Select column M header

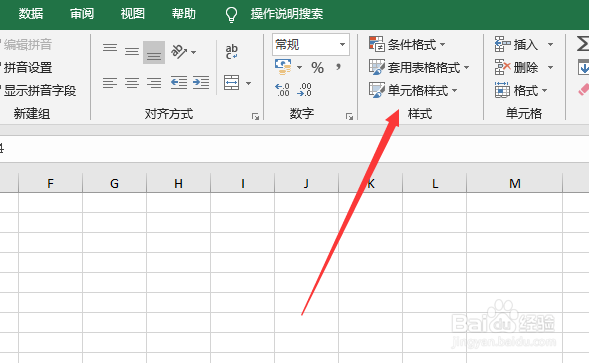tap(515, 183)
